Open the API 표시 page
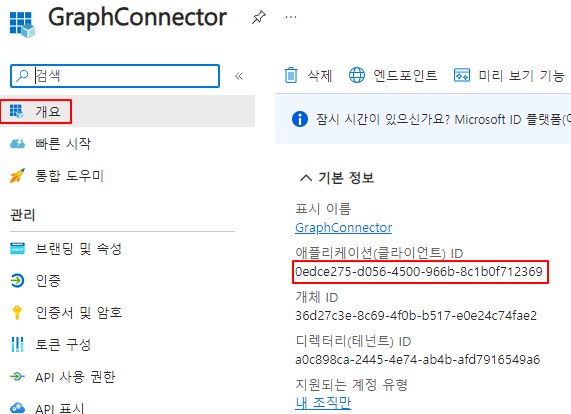Viewport: 571px width, 414px height. (x=60, y=408)
